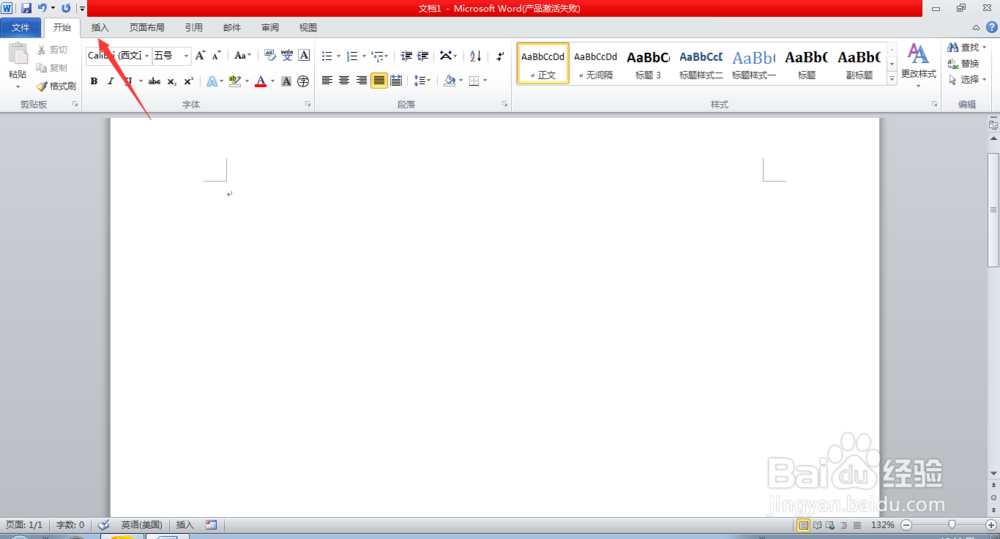Click the Decrease Indent icon
The height and width of the screenshot is (539, 1000).
[x=406, y=56]
